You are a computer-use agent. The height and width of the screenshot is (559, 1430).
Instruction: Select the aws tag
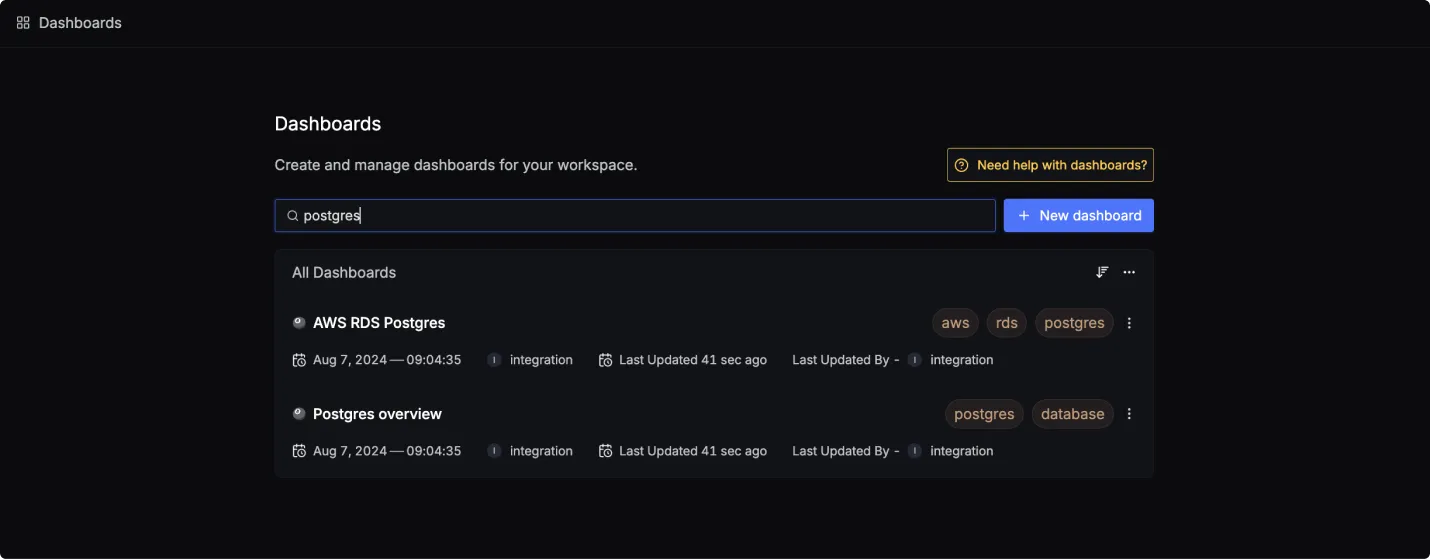click(955, 323)
